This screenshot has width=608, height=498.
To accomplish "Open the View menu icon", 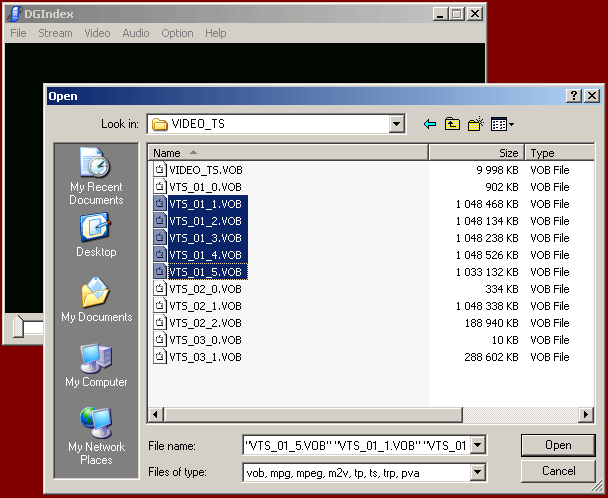I will (x=502, y=124).
